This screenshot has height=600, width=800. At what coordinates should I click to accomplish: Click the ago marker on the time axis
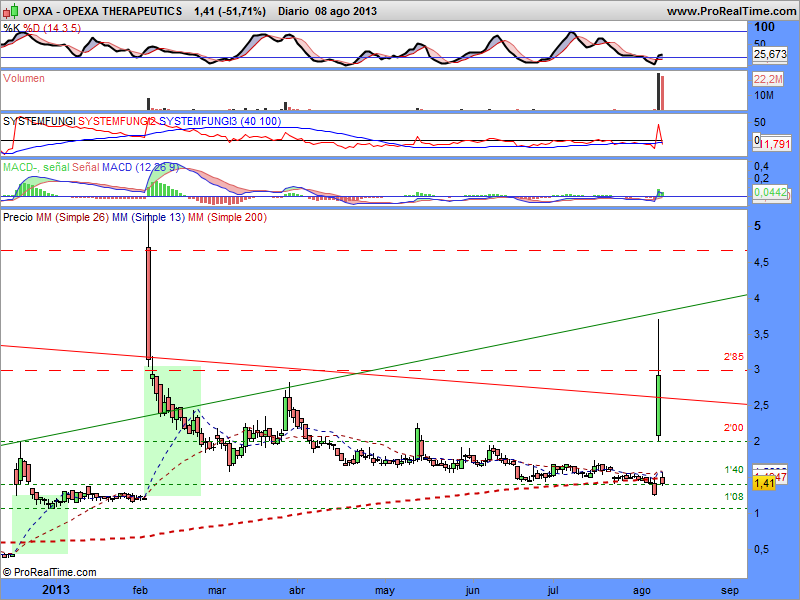coord(642,590)
